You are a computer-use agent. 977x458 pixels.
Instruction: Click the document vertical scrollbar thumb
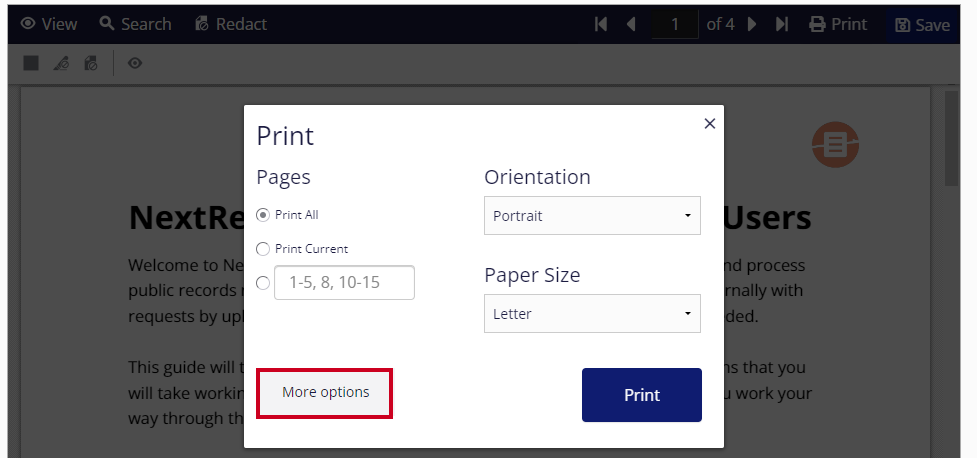click(x=951, y=137)
